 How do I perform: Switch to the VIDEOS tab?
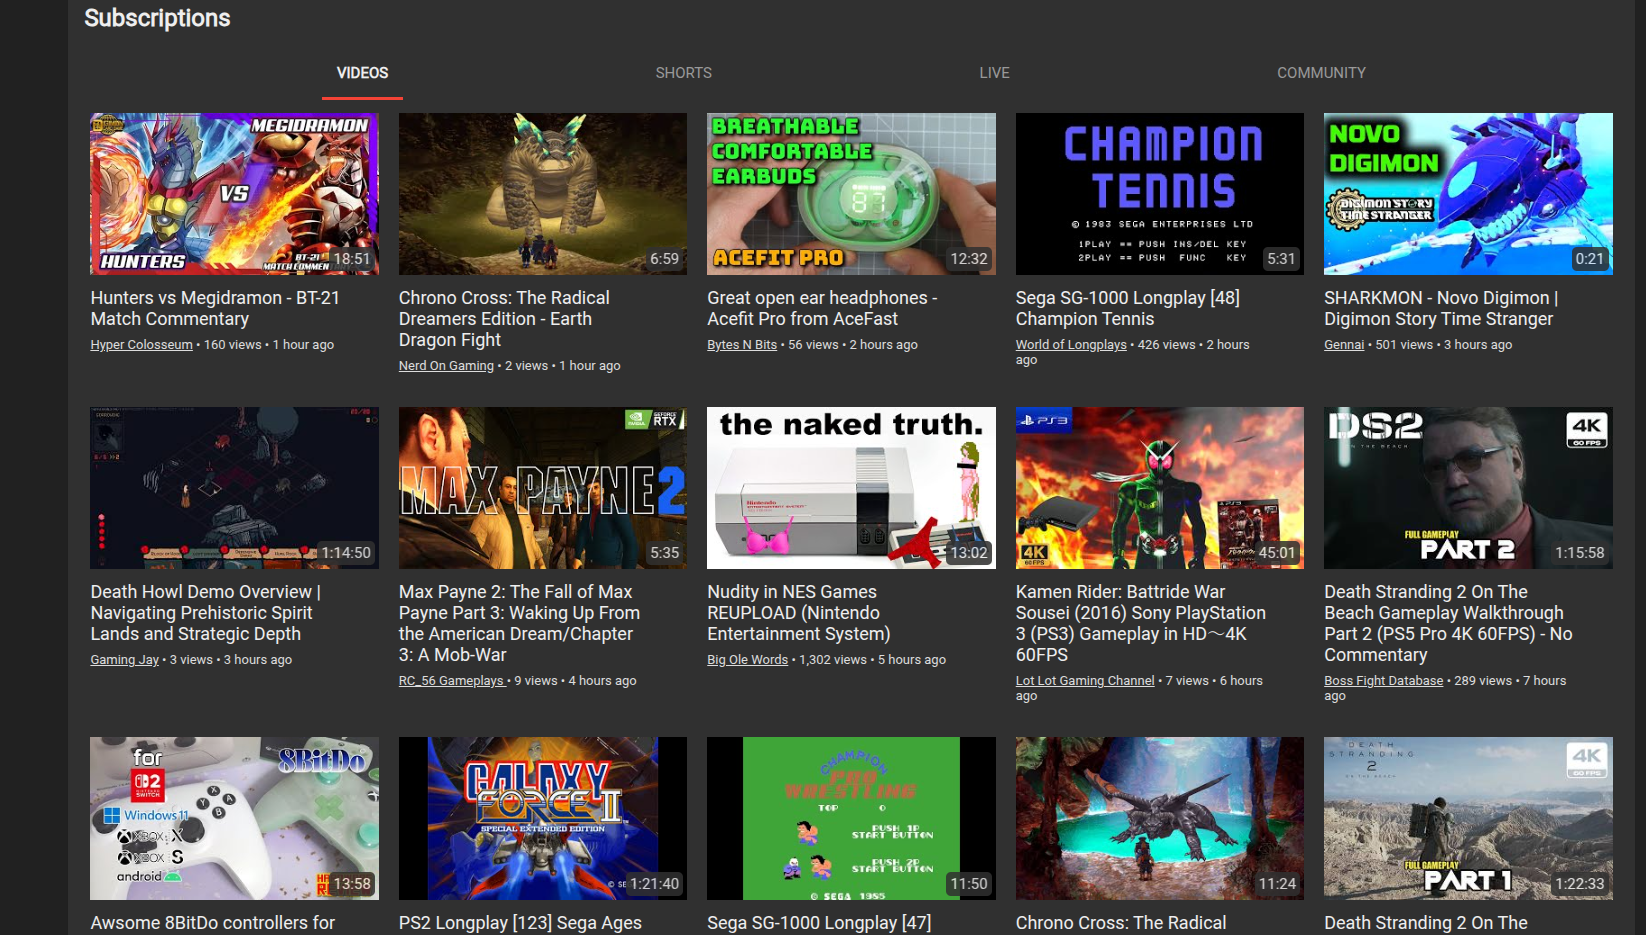coord(362,73)
